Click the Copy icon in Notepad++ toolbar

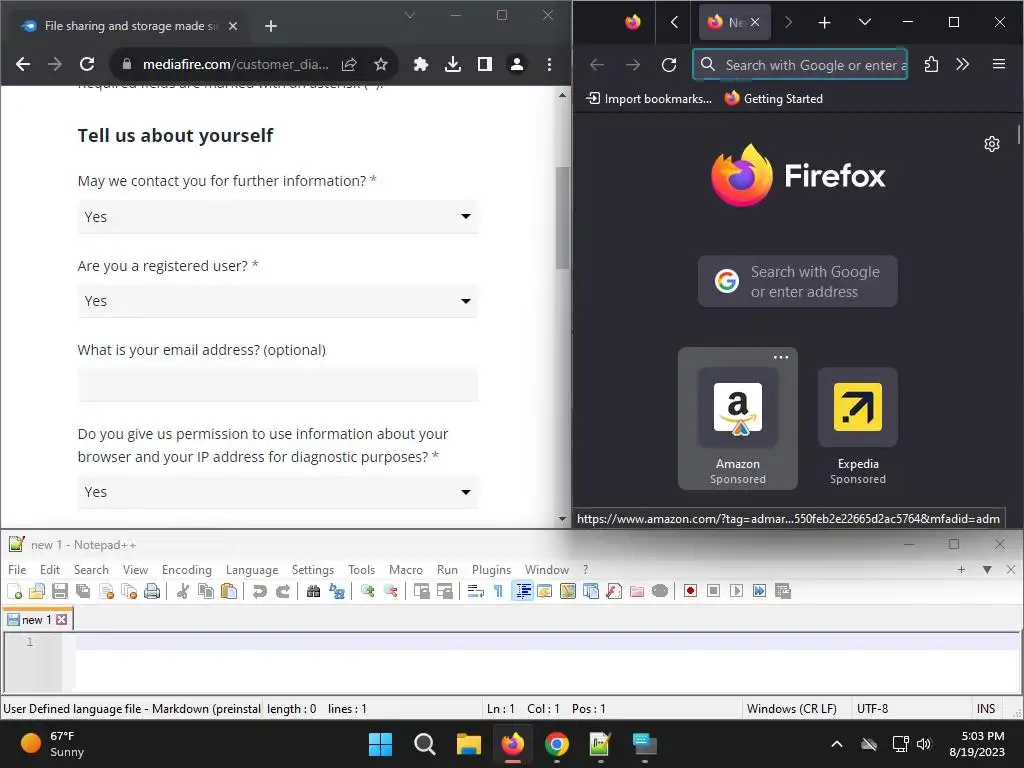click(206, 591)
